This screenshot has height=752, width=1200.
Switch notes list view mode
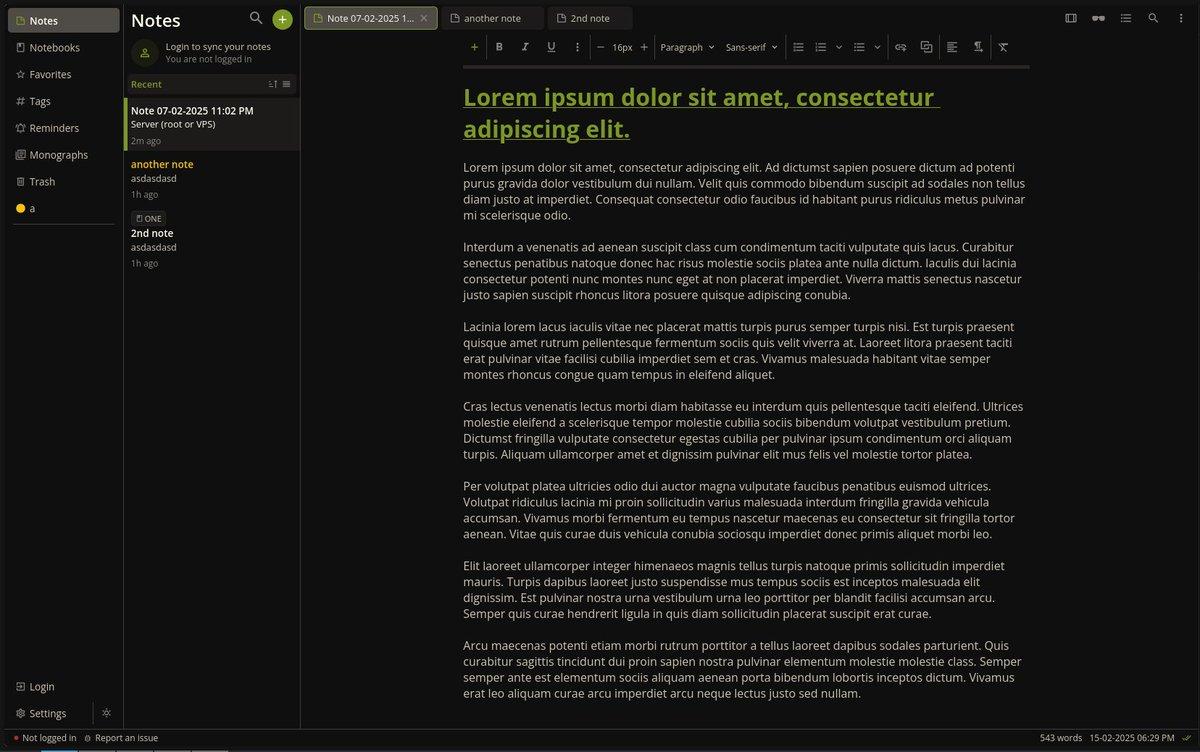point(287,84)
